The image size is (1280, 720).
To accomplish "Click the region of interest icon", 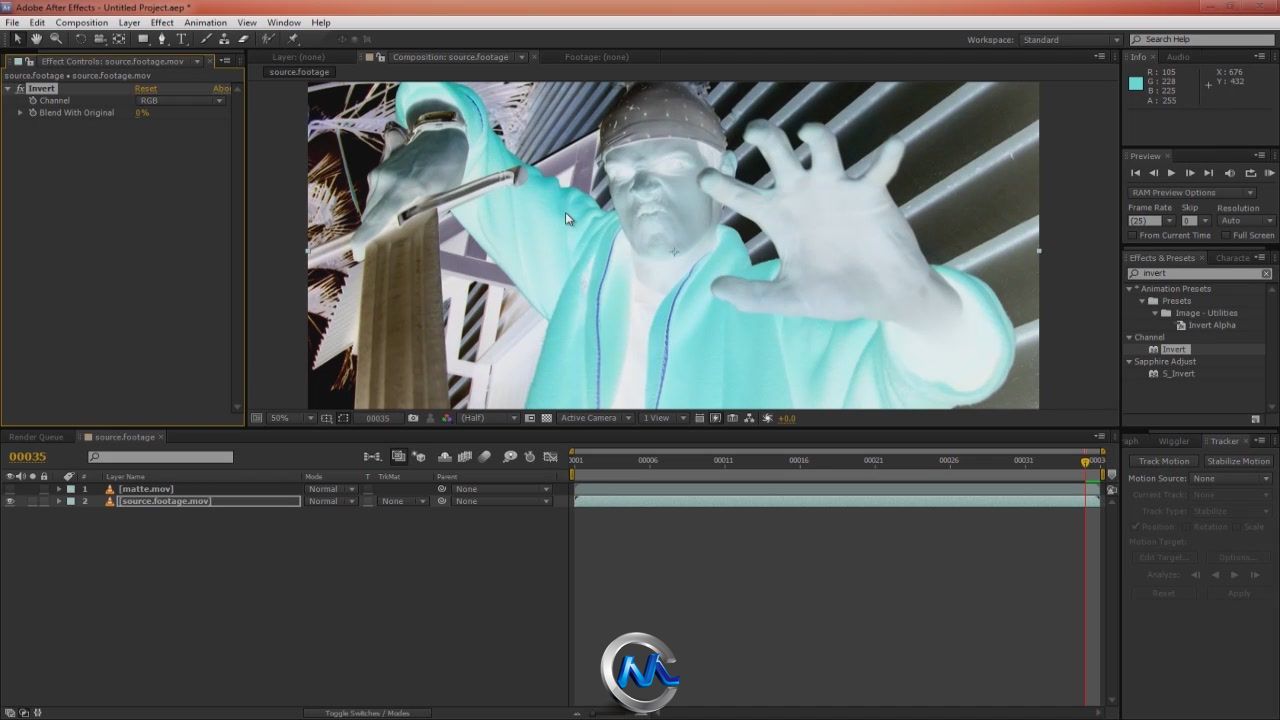I will 530,418.
